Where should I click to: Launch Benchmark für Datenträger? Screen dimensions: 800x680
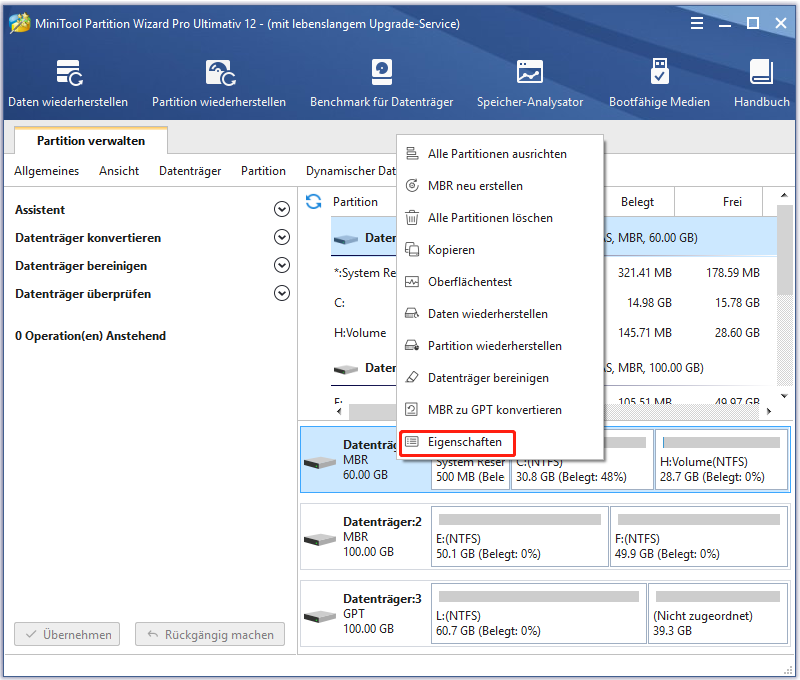coord(381,83)
